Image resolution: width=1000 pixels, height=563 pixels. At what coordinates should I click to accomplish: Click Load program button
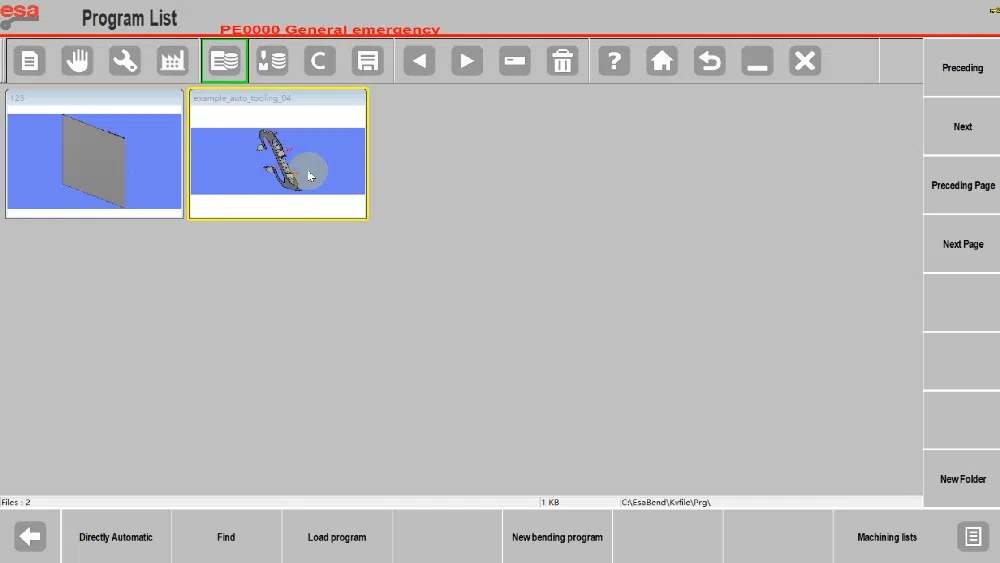[337, 537]
